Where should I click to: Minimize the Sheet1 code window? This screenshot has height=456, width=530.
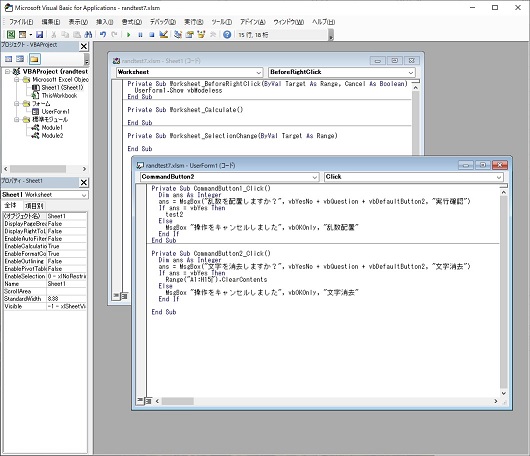(378, 61)
